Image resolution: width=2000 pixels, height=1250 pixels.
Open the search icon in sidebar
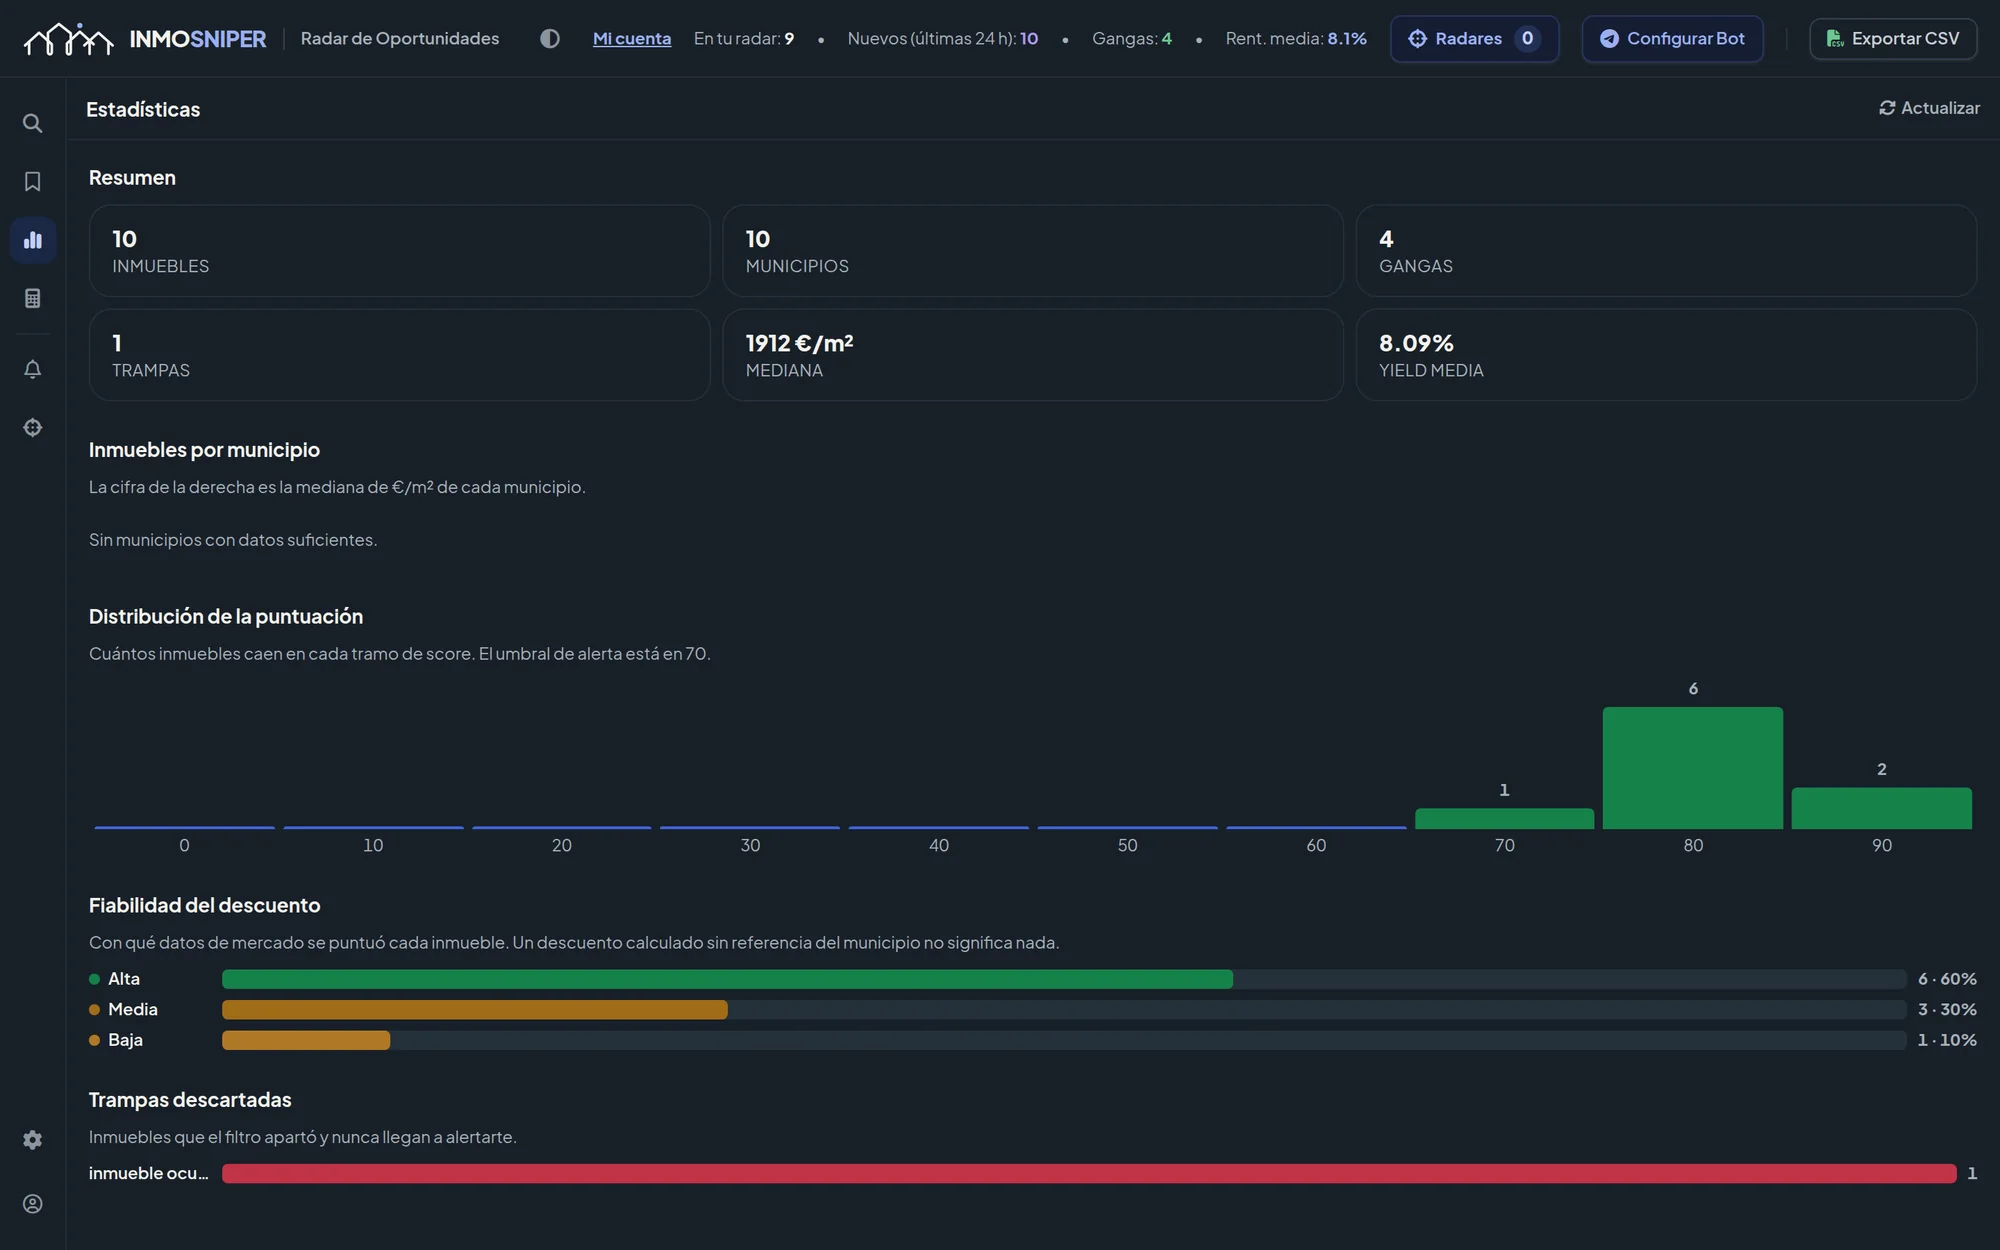pos(32,123)
